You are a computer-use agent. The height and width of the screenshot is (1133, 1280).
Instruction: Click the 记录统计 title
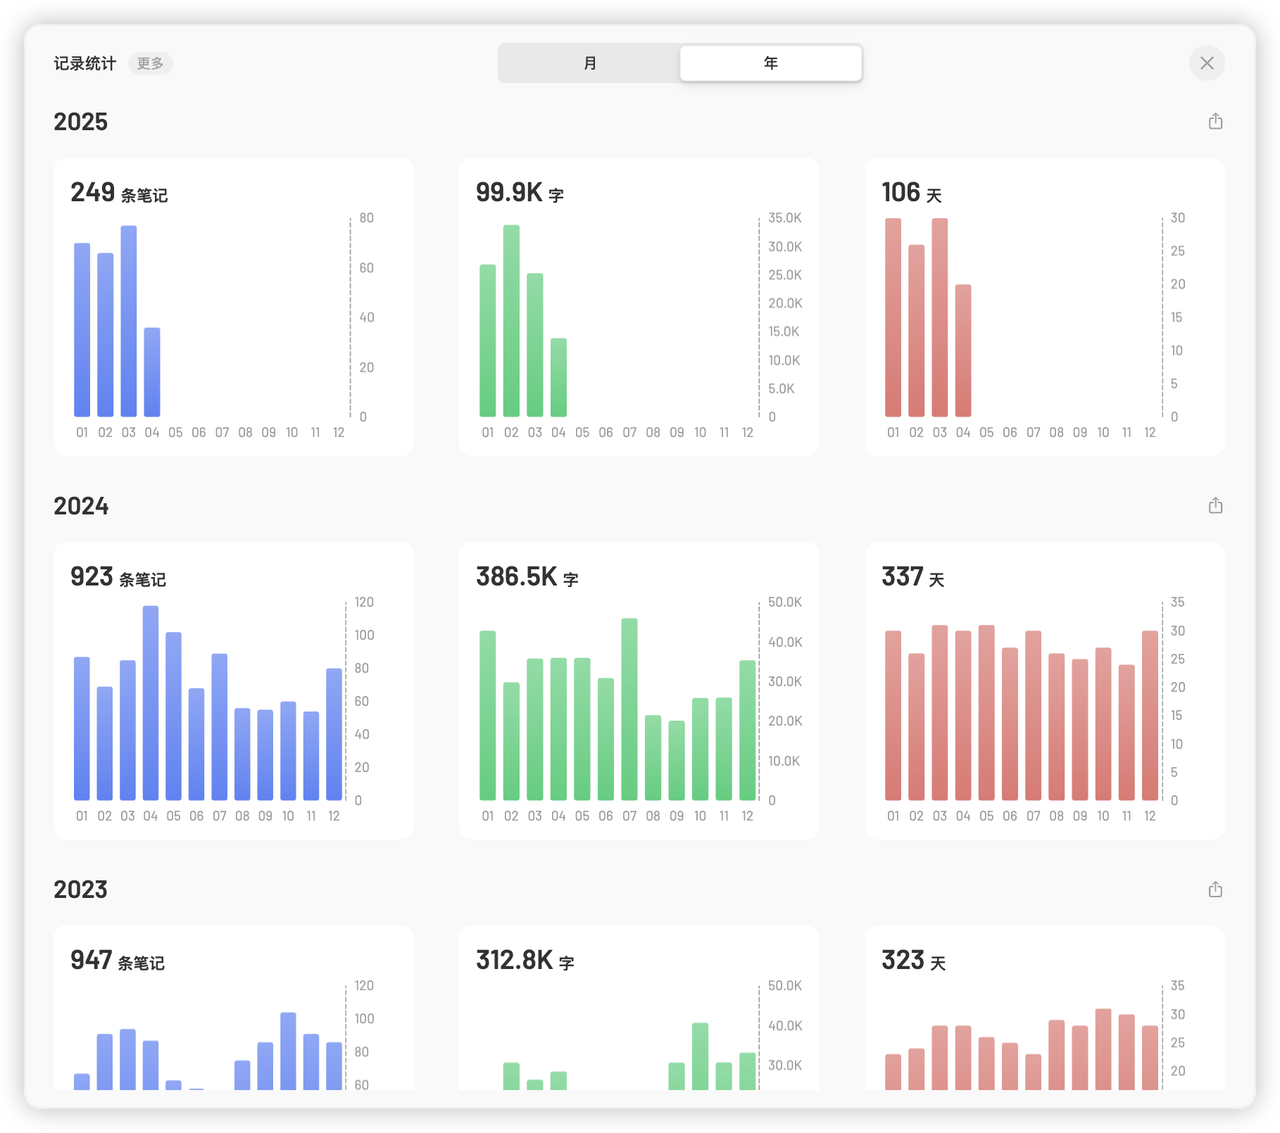click(x=85, y=63)
